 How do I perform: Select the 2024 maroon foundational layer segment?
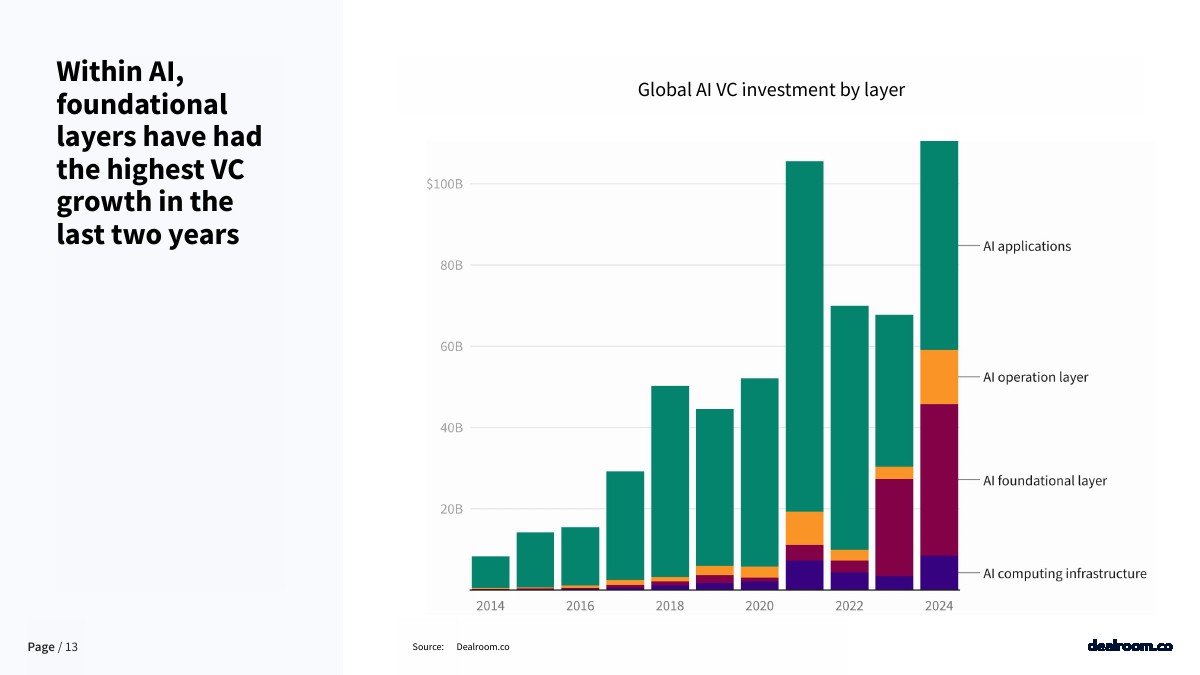coord(939,480)
